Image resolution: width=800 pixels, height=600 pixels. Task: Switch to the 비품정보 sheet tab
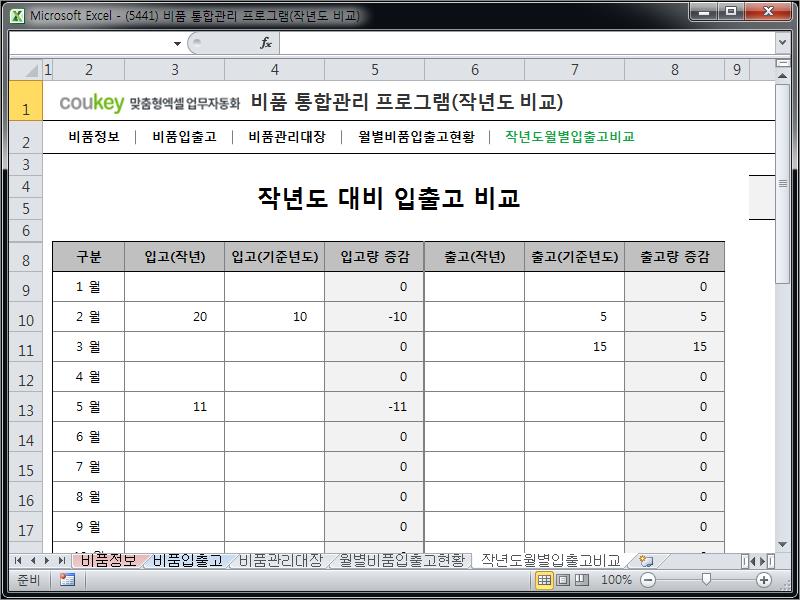[108, 561]
